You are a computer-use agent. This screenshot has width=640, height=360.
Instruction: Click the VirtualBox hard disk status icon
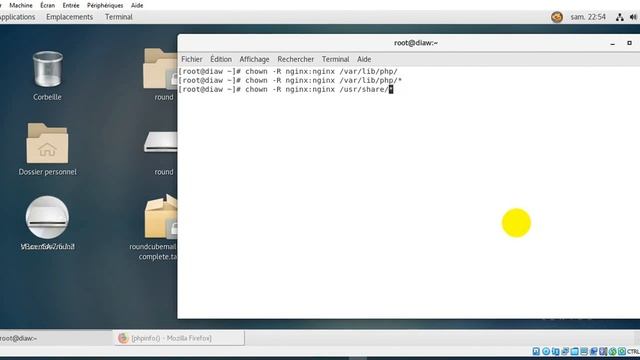(x=536, y=351)
